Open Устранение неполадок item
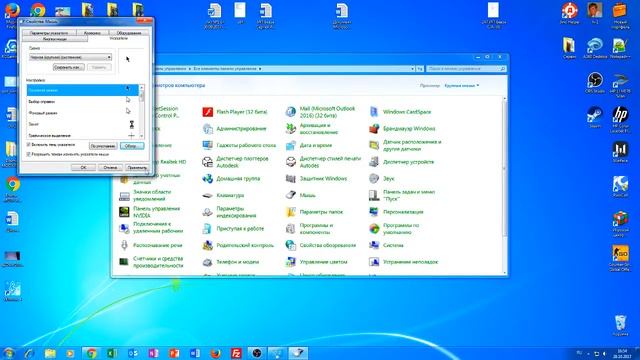 404,262
